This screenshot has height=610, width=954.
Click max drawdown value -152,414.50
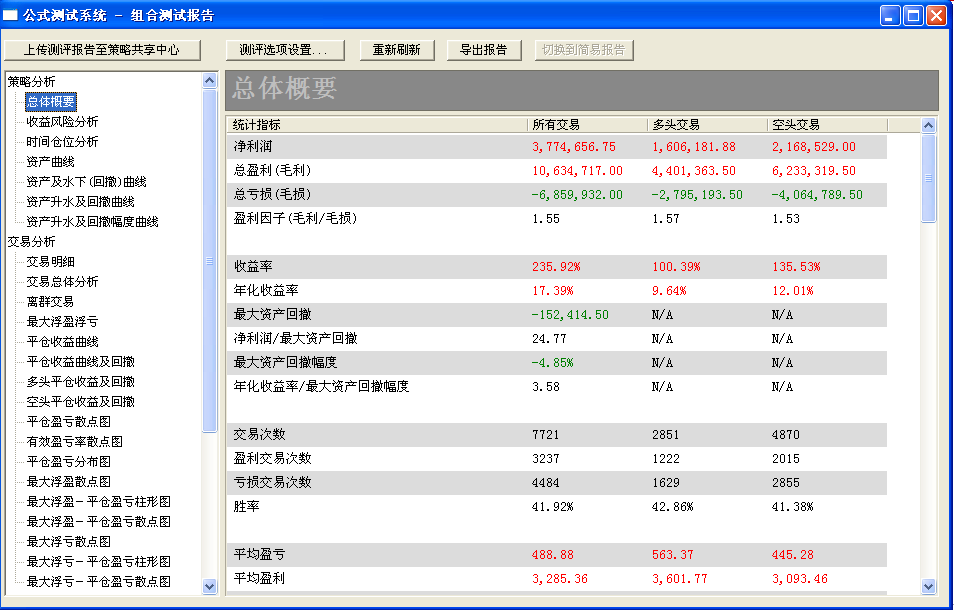tap(570, 314)
